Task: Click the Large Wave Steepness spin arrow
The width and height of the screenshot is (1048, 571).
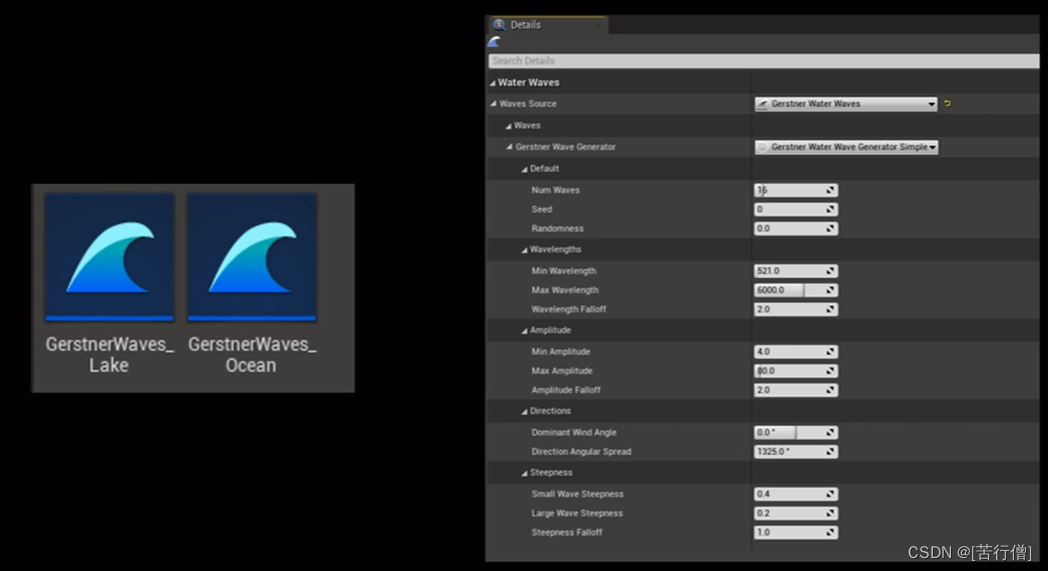Action: (x=831, y=513)
